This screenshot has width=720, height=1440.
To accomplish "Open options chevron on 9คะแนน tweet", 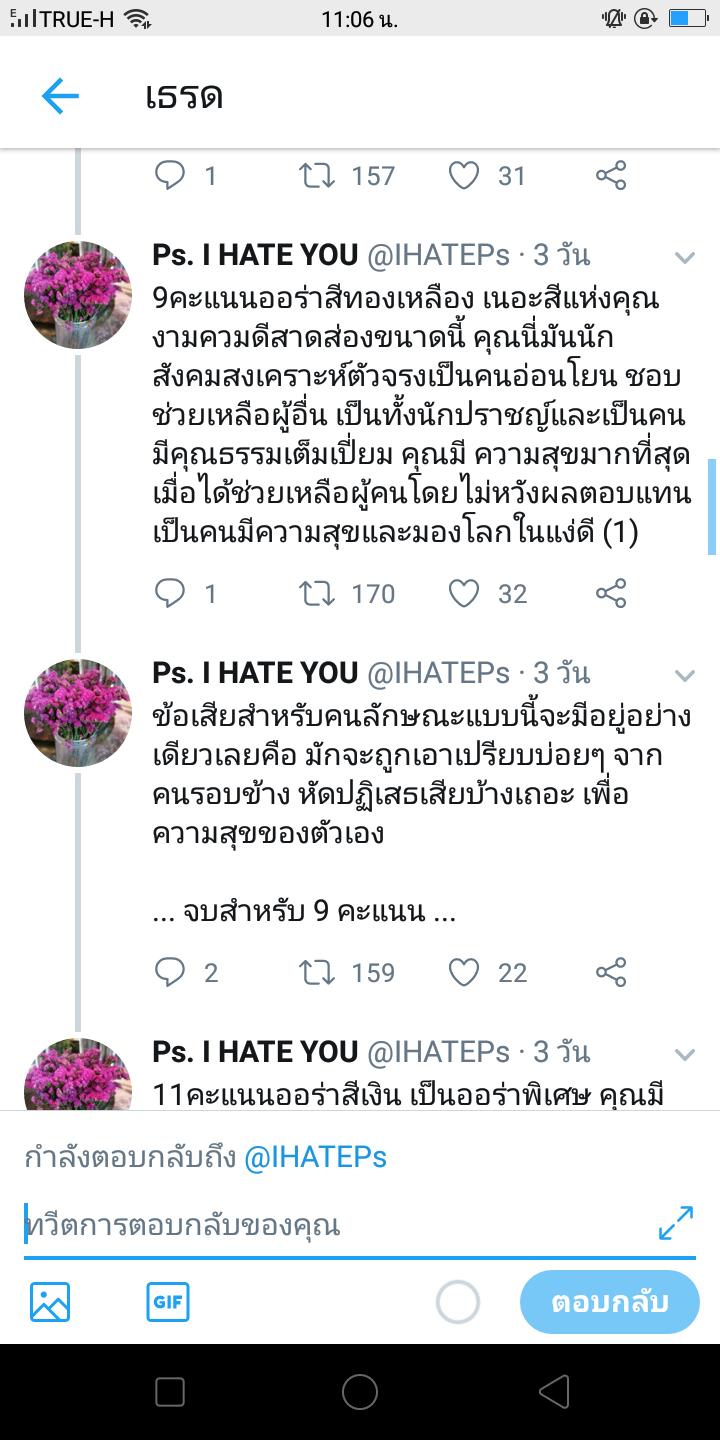I will [685, 257].
